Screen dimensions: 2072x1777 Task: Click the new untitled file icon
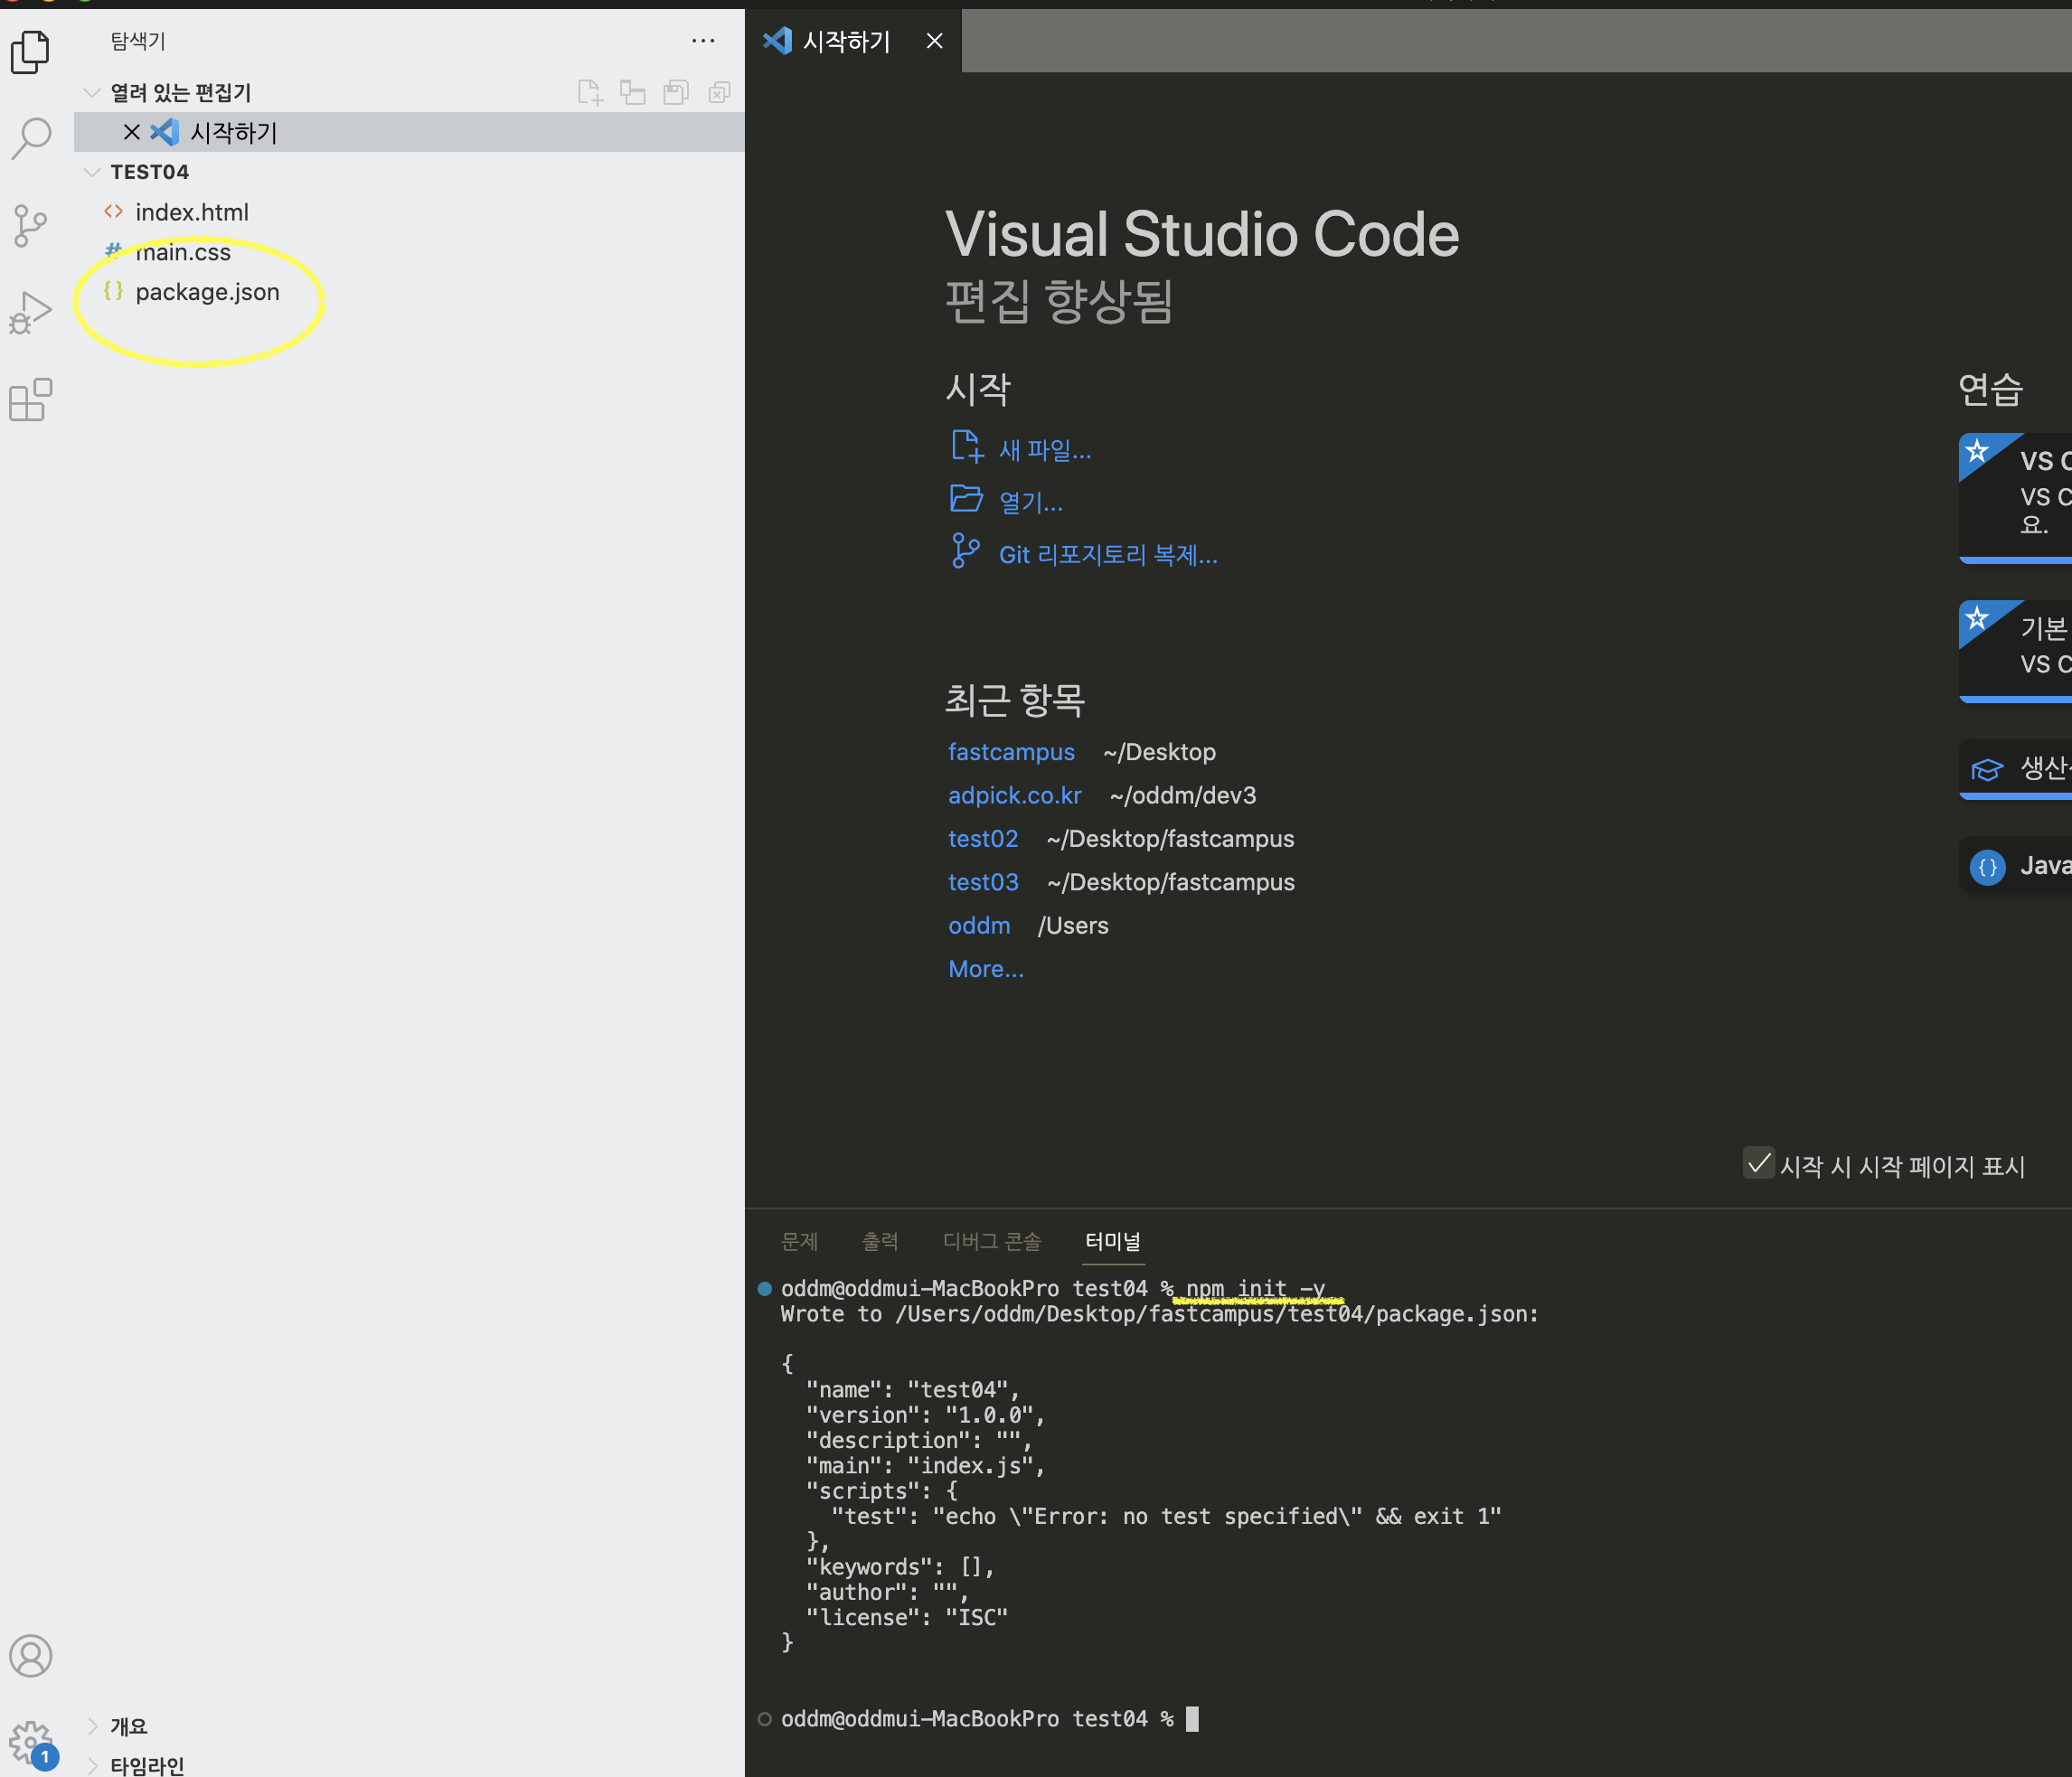click(x=590, y=93)
